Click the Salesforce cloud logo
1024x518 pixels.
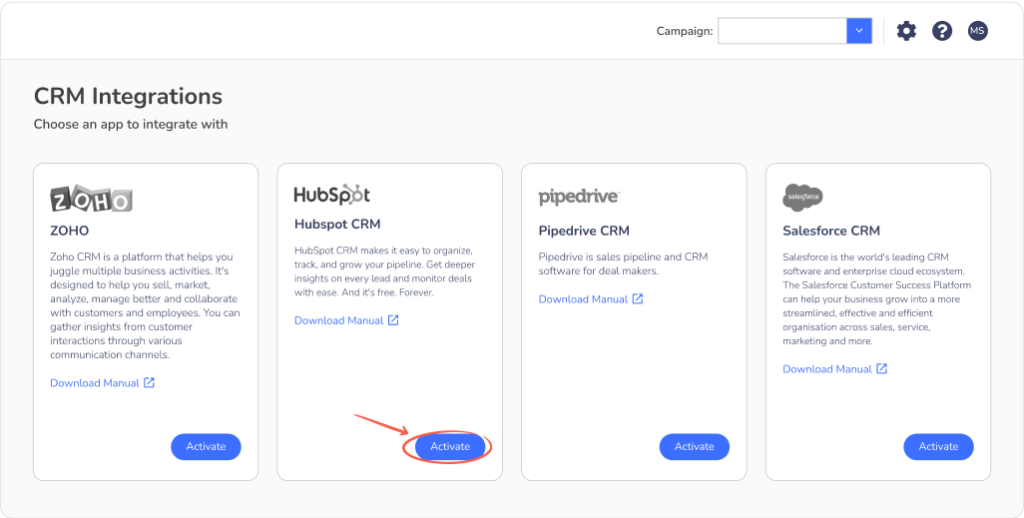(x=803, y=197)
